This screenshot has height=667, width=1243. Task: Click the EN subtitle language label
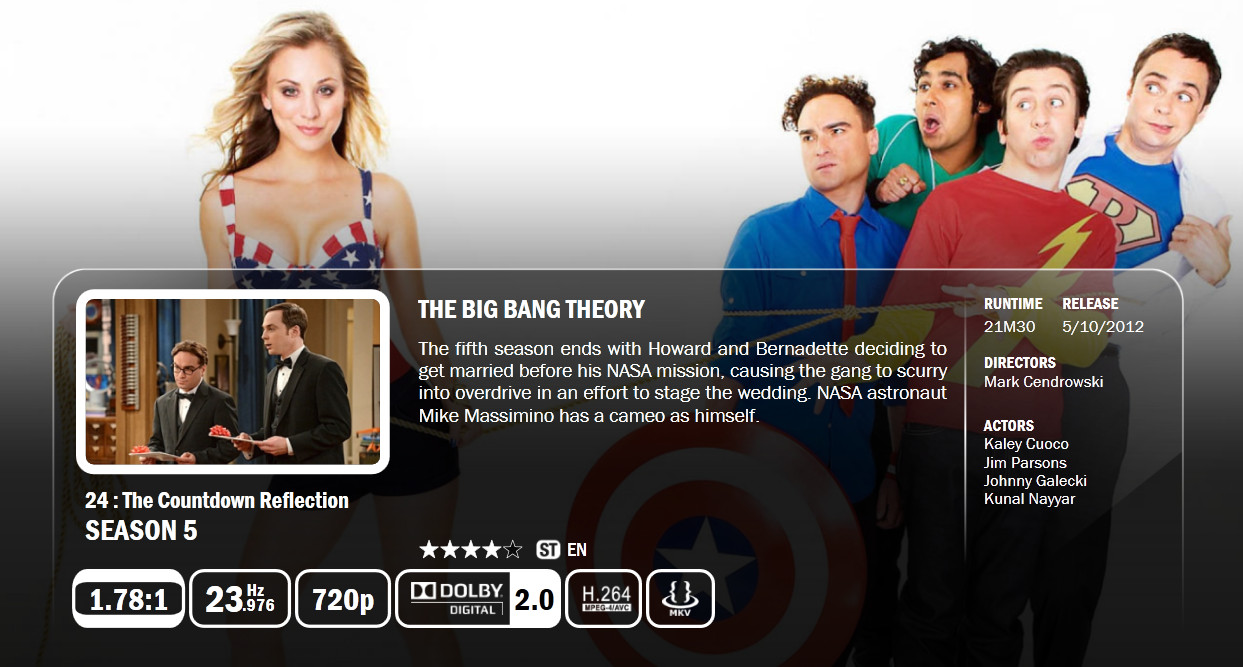pyautogui.click(x=577, y=550)
